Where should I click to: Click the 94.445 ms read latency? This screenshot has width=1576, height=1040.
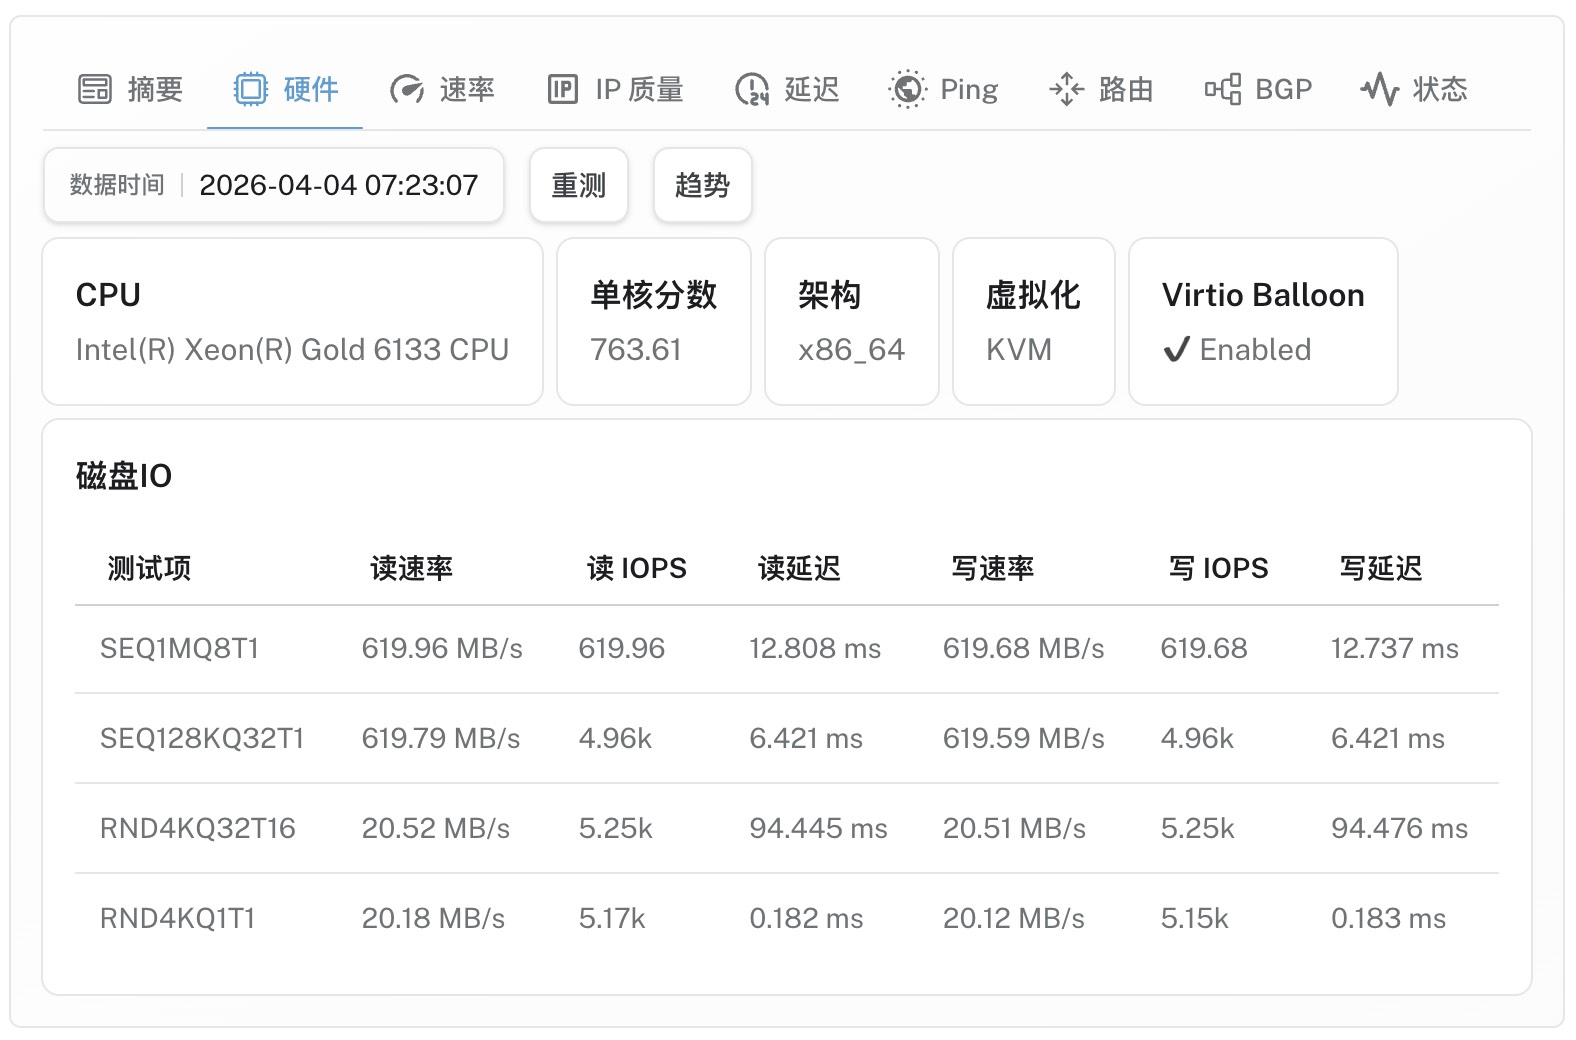pos(819,829)
